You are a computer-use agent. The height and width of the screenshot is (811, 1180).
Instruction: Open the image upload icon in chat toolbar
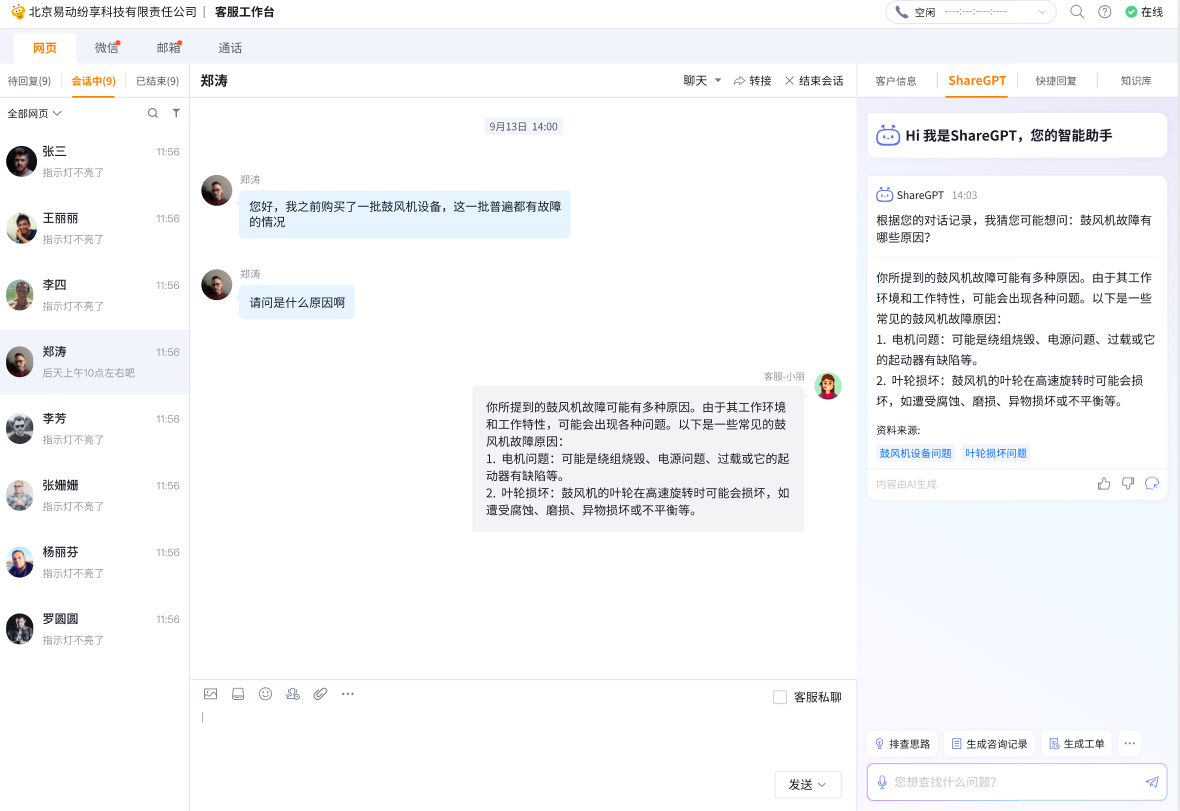click(211, 693)
